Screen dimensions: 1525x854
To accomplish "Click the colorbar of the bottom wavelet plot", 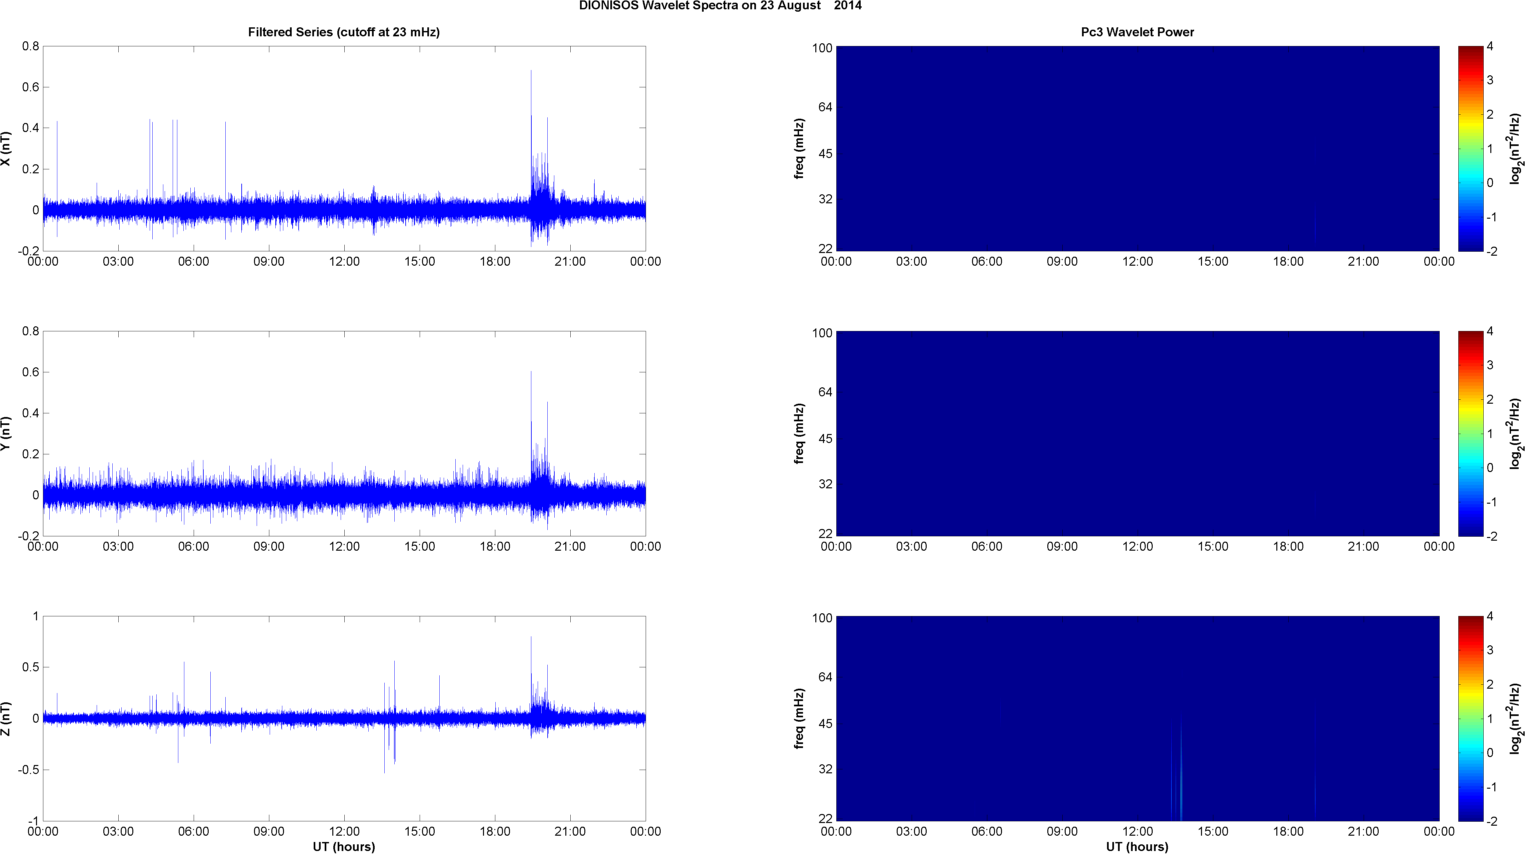I will (x=1470, y=718).
